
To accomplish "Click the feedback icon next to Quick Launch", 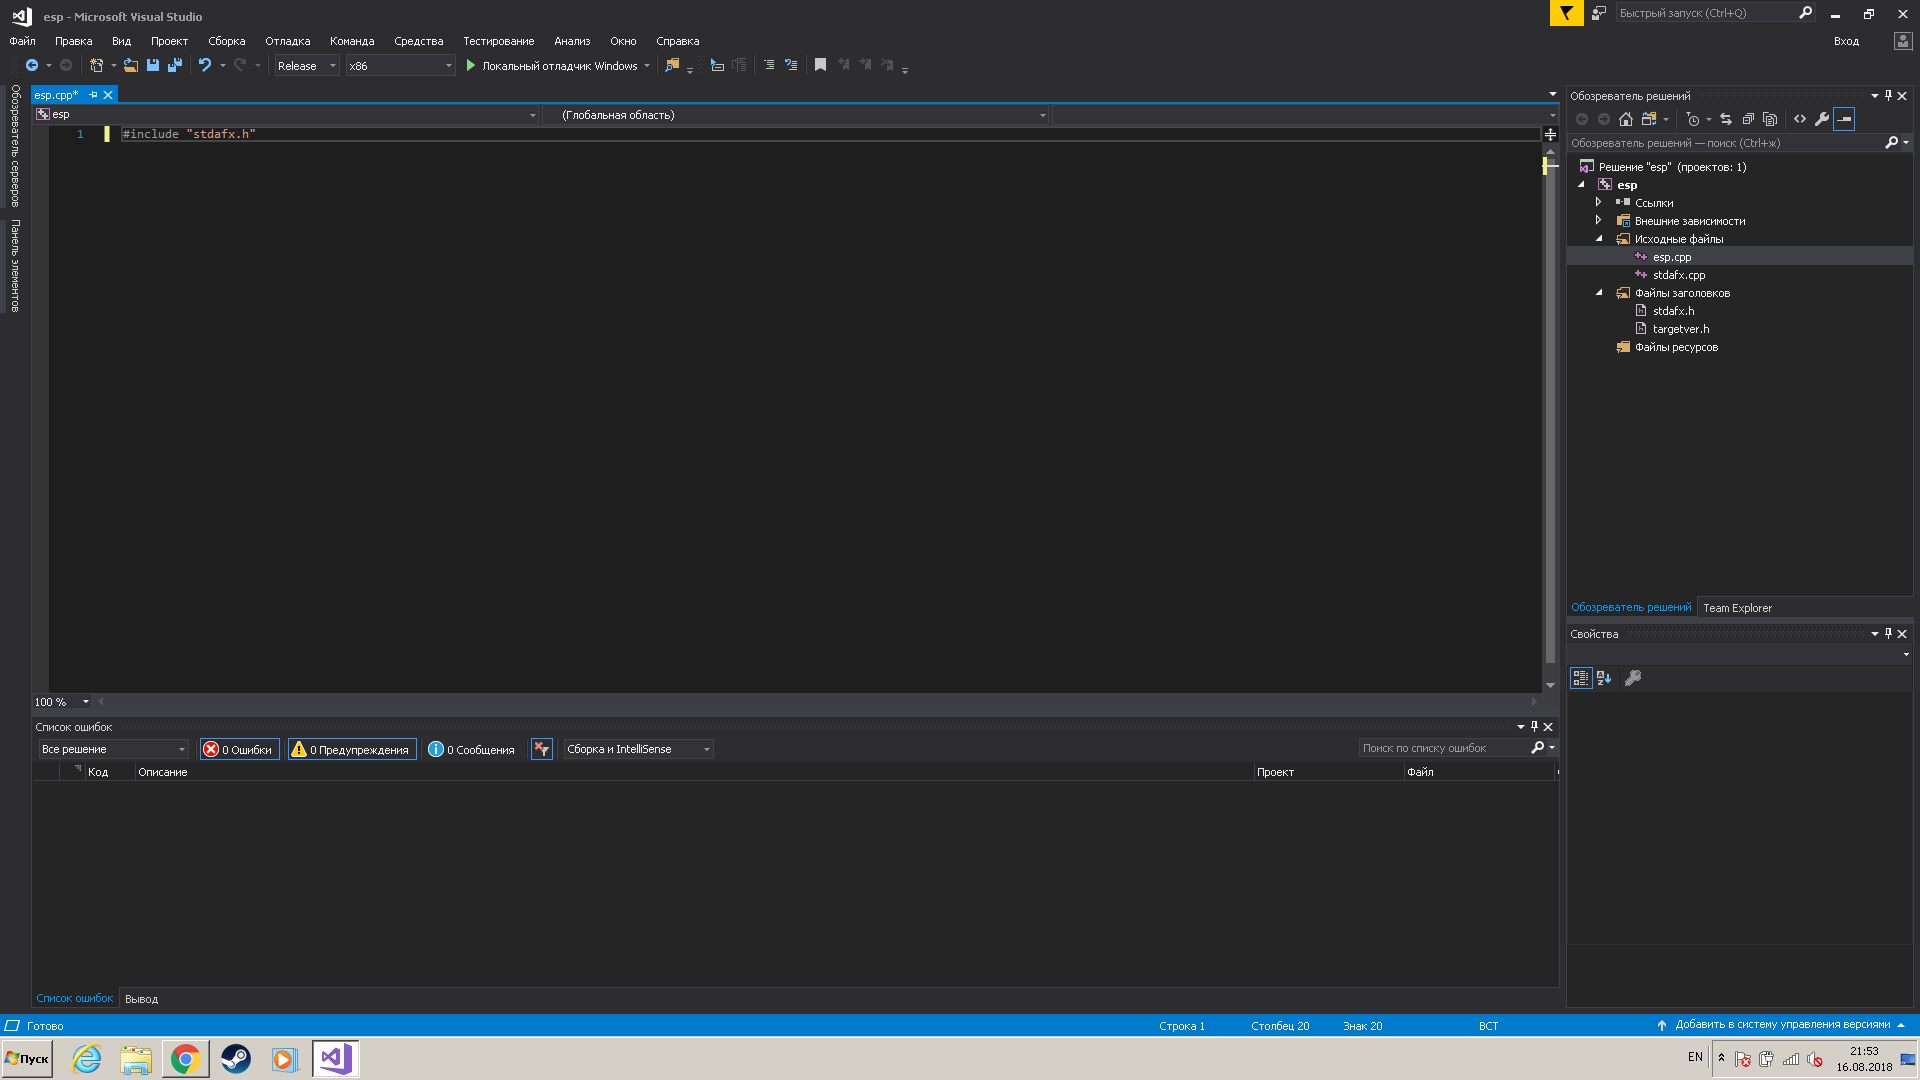I will pos(1599,13).
